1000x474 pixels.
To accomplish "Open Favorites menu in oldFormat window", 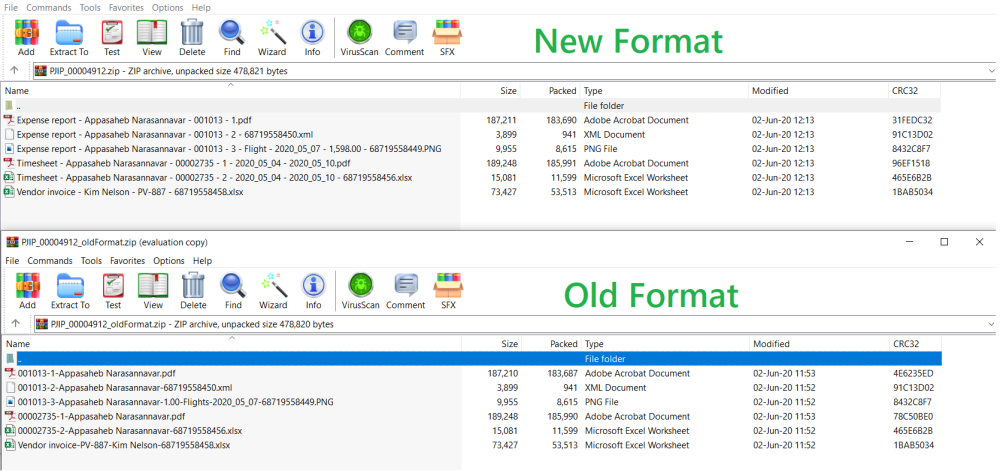I will pos(128,261).
